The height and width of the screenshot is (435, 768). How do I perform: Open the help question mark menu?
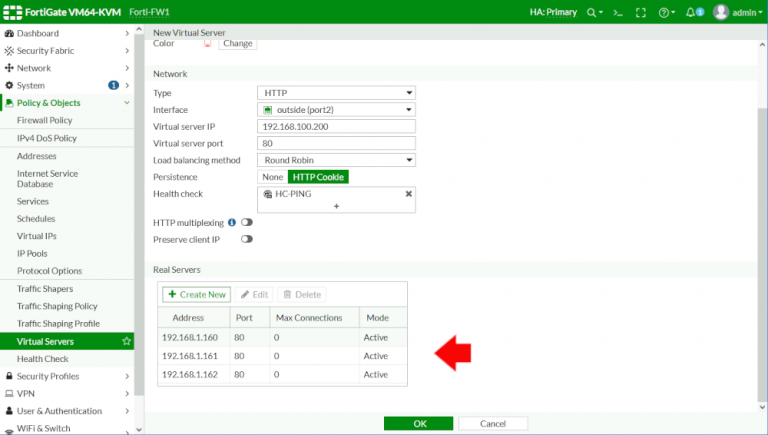click(666, 13)
